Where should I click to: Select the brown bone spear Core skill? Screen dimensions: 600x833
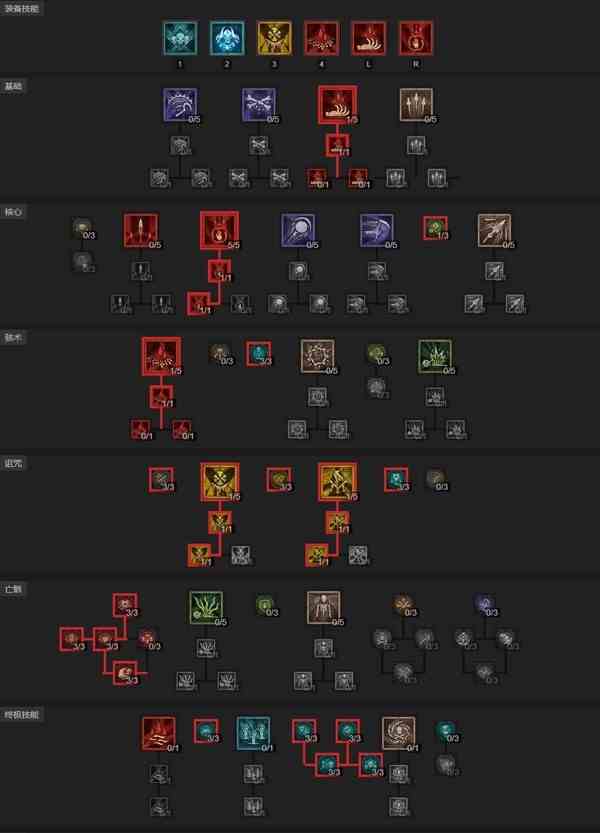tap(494, 231)
